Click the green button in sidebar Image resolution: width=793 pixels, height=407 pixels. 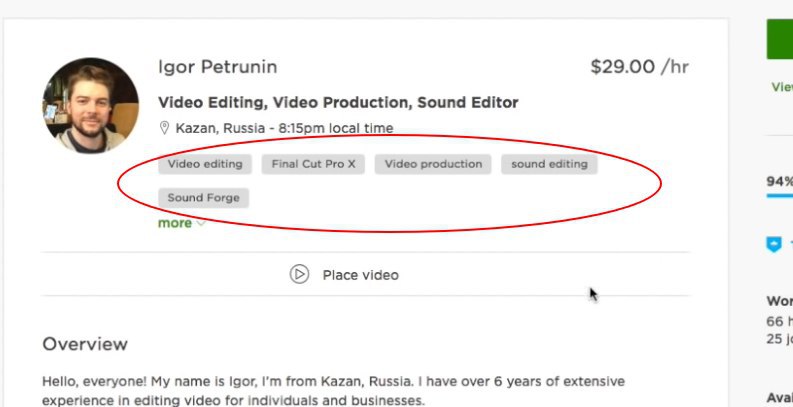(779, 39)
